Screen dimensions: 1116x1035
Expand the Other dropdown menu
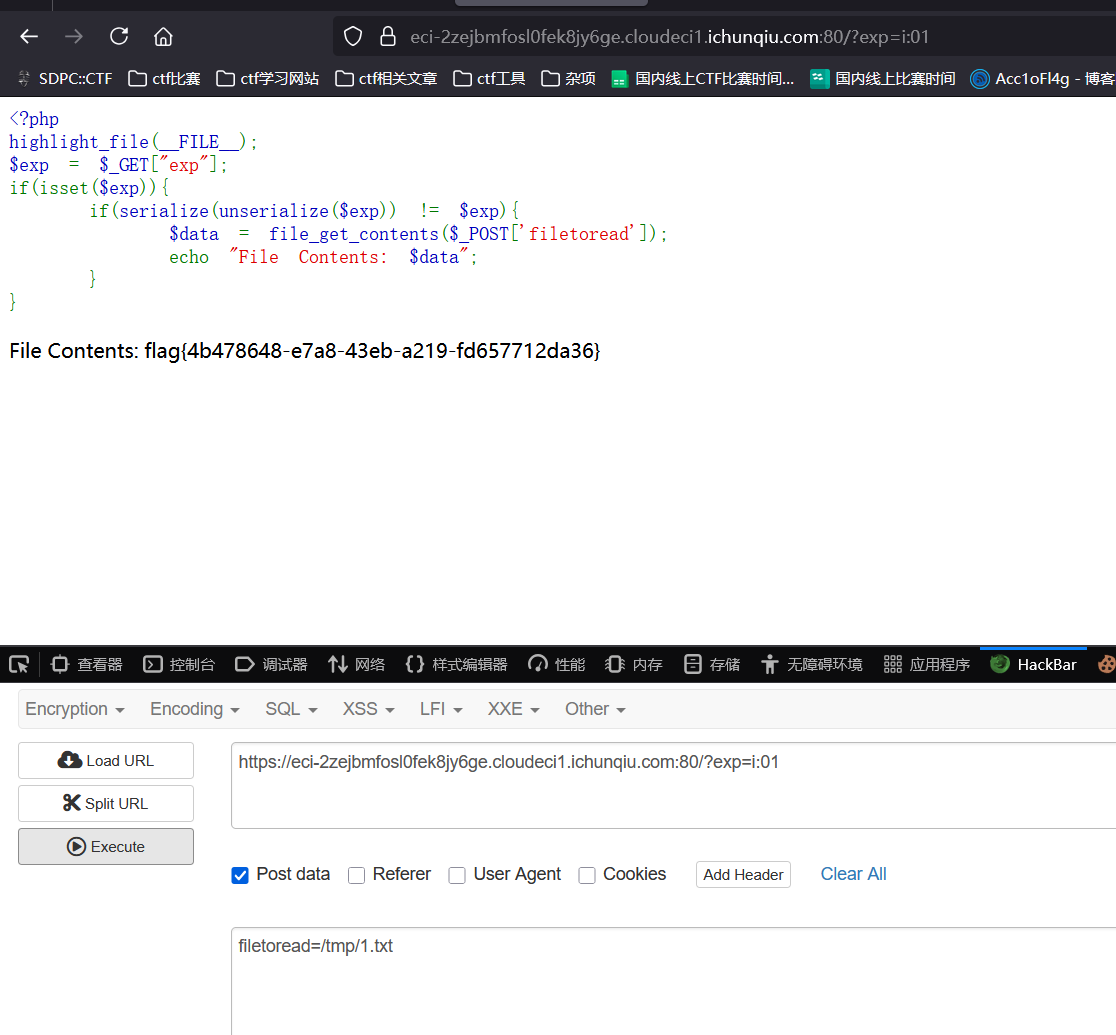[595, 709]
